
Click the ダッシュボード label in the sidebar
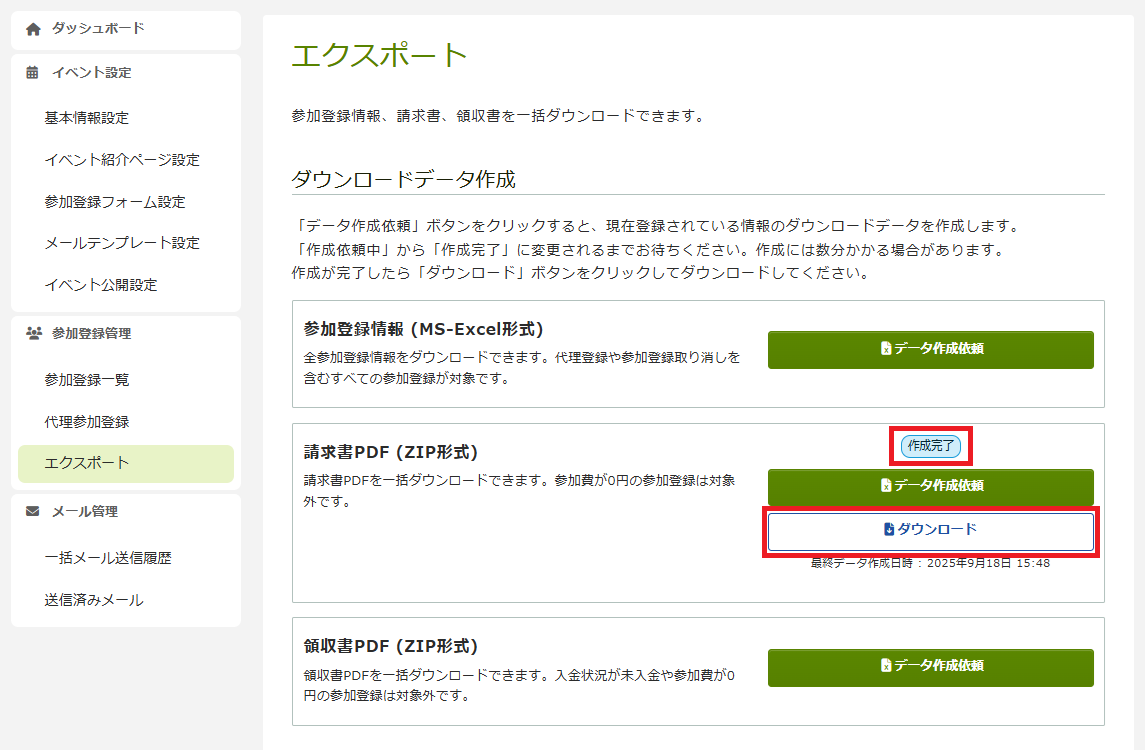[x=98, y=29]
